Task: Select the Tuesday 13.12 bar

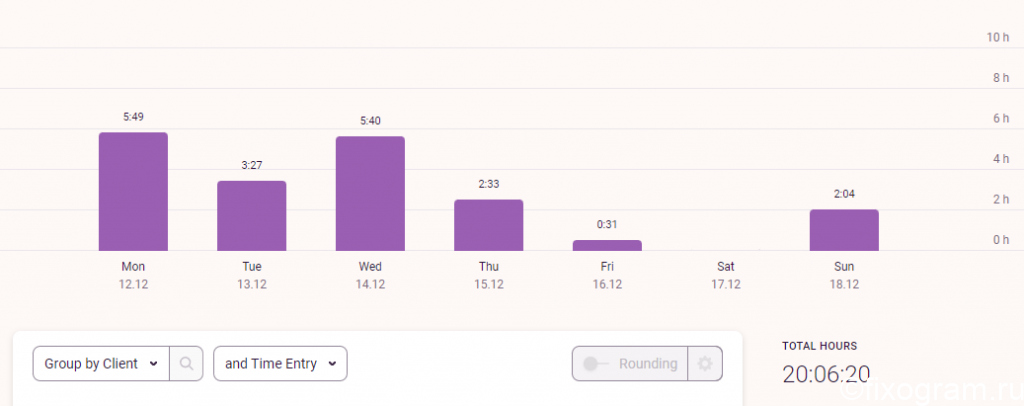Action: (x=251, y=215)
